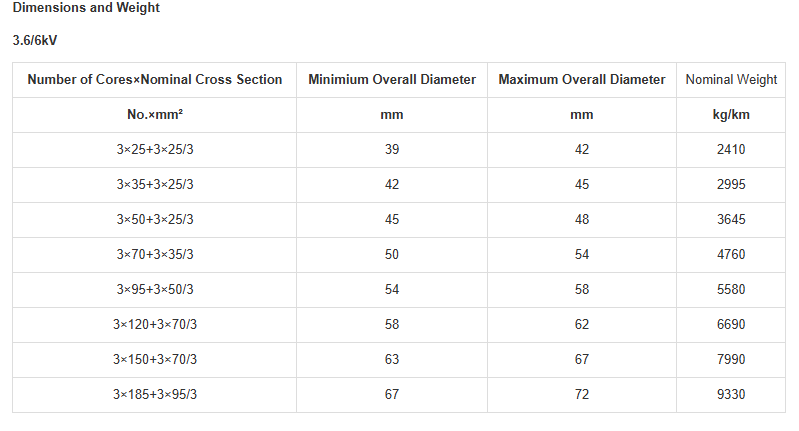Click the Nominal Weight column header
799x431 pixels.
click(x=731, y=79)
